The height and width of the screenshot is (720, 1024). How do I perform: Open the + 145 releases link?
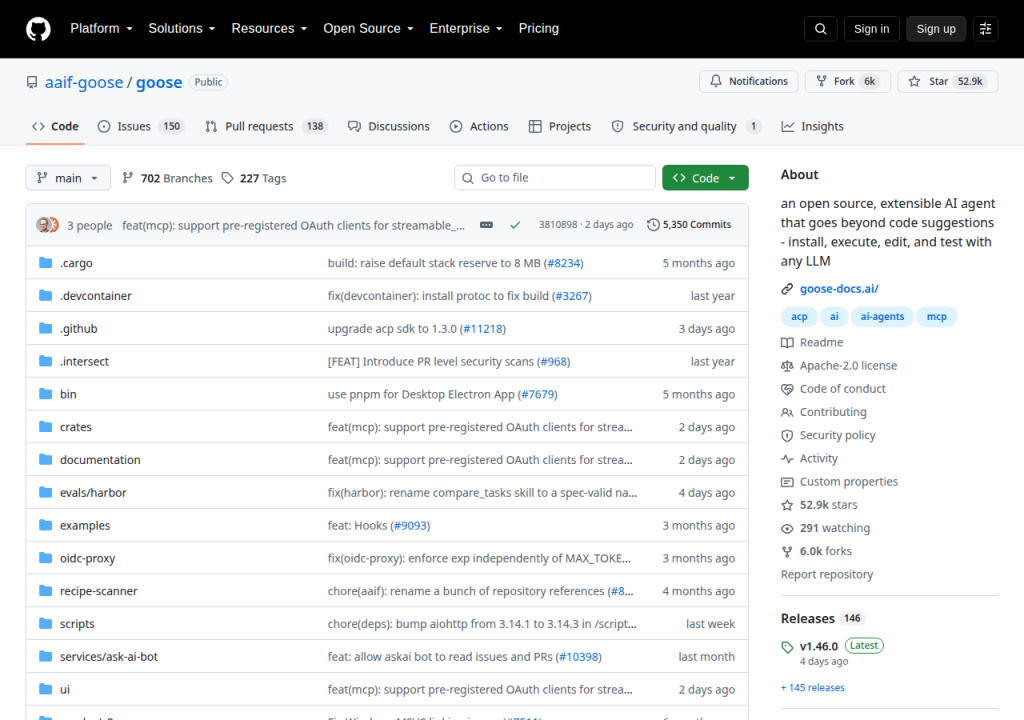coord(812,687)
